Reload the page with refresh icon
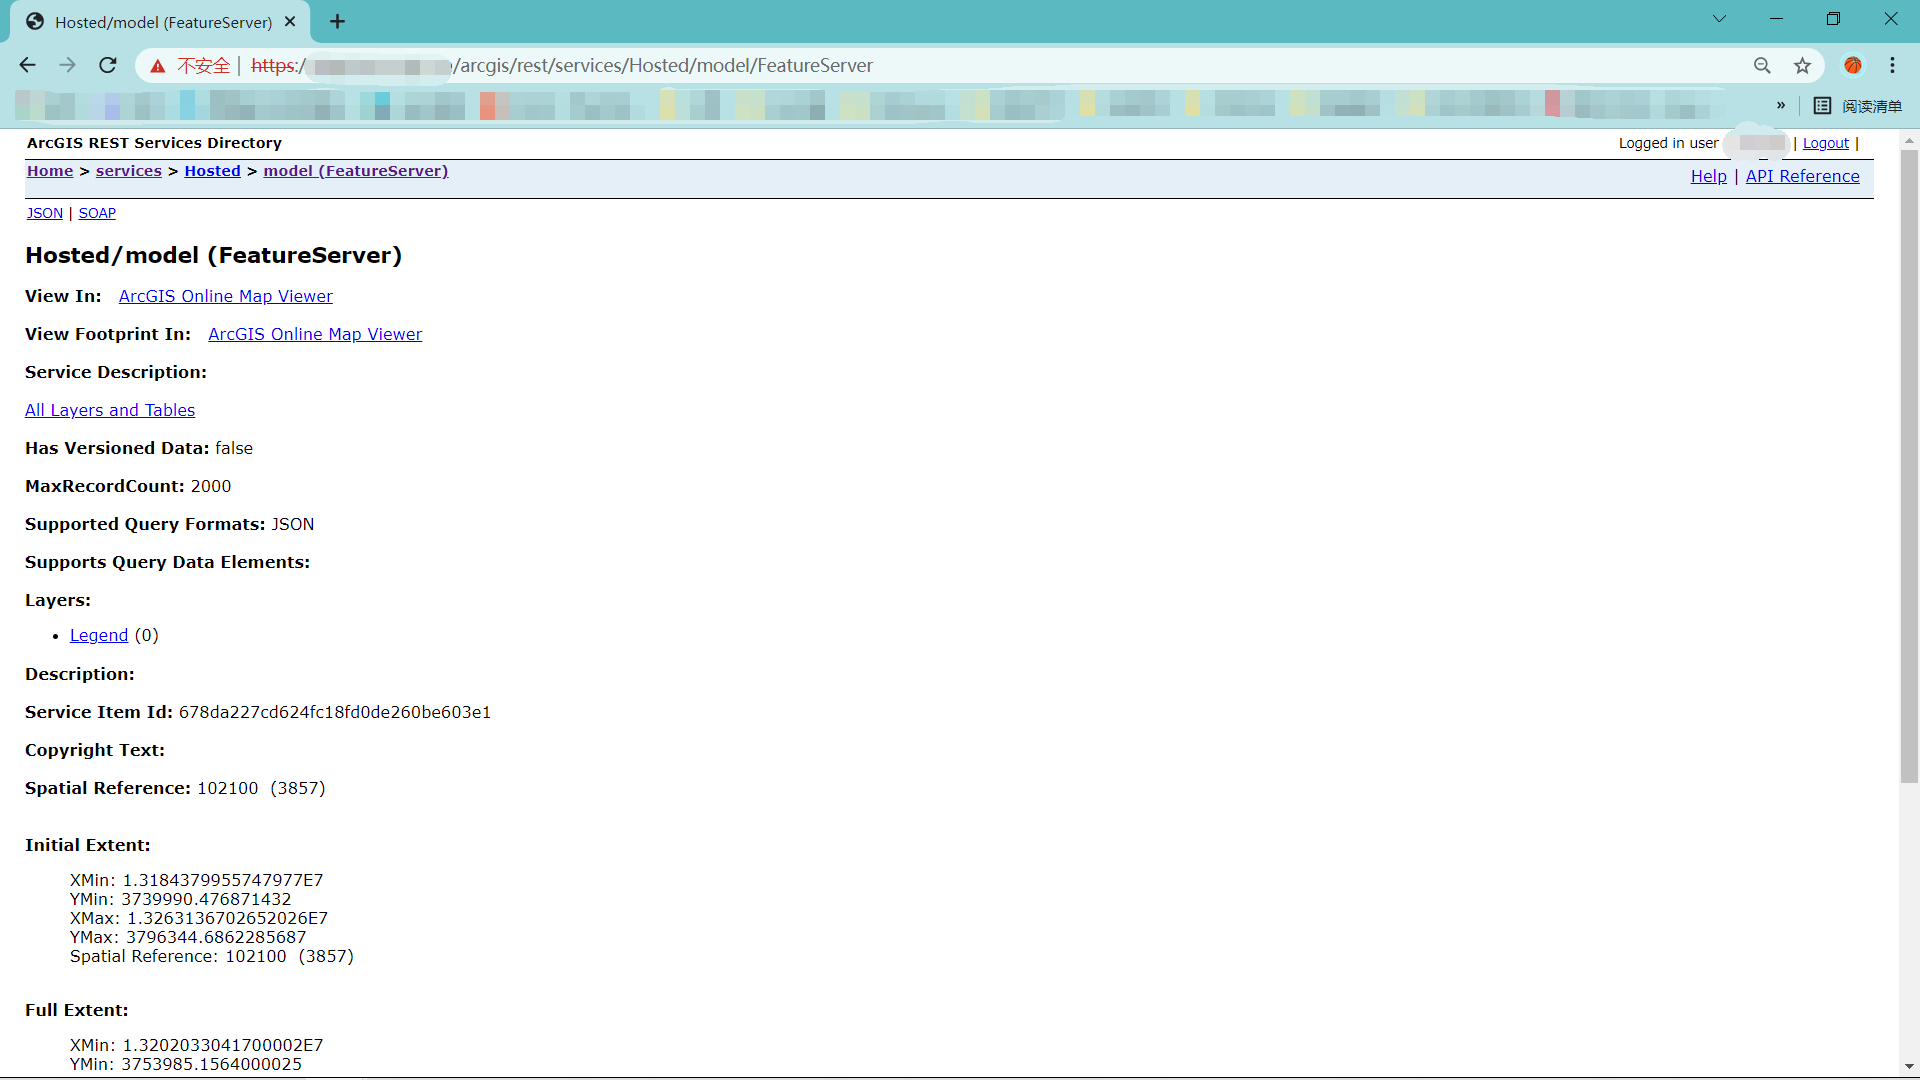The height and width of the screenshot is (1080, 1920). (108, 65)
